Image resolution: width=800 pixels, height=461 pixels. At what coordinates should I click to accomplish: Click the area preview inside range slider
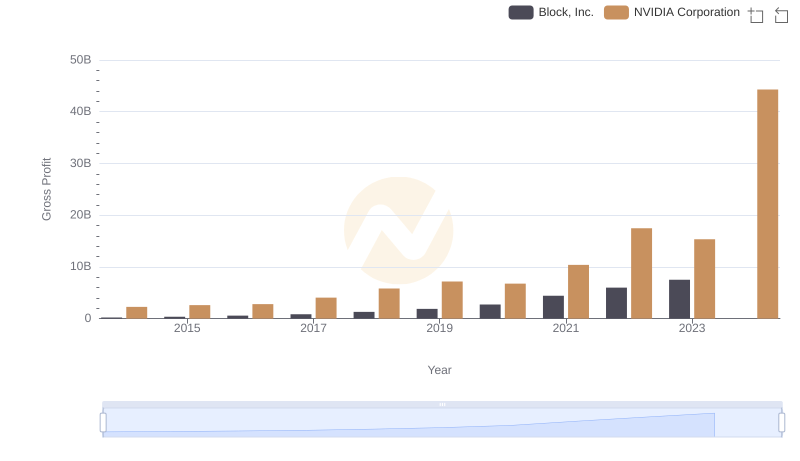tap(442, 423)
